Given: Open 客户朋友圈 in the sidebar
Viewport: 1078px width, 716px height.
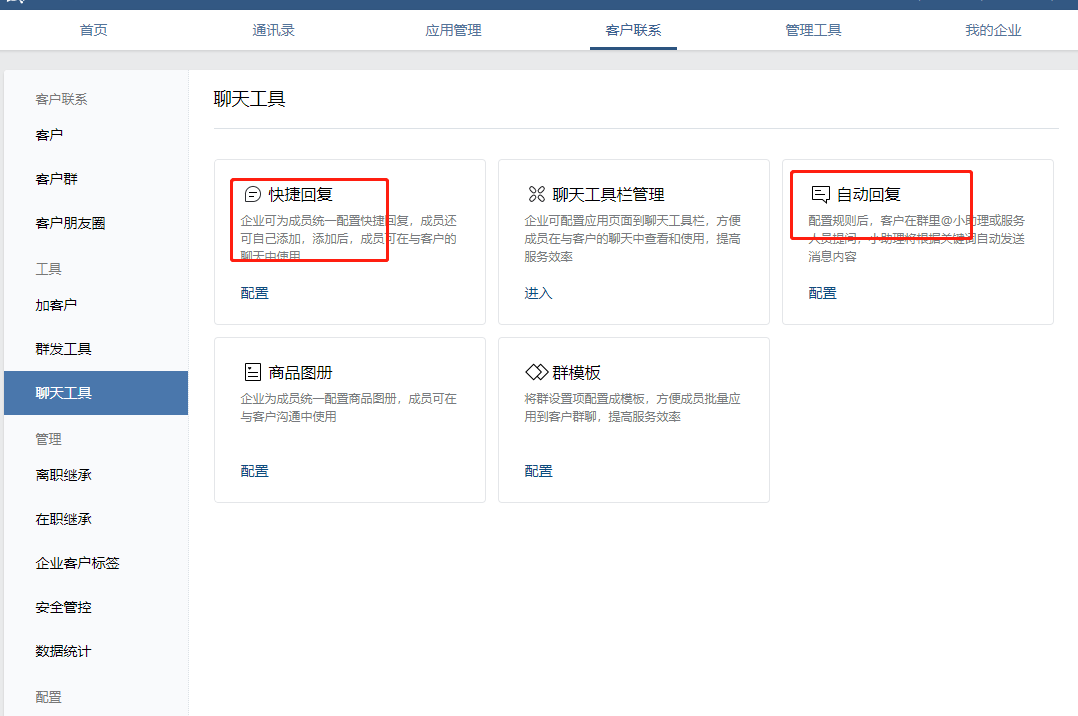Looking at the screenshot, I should [x=70, y=223].
